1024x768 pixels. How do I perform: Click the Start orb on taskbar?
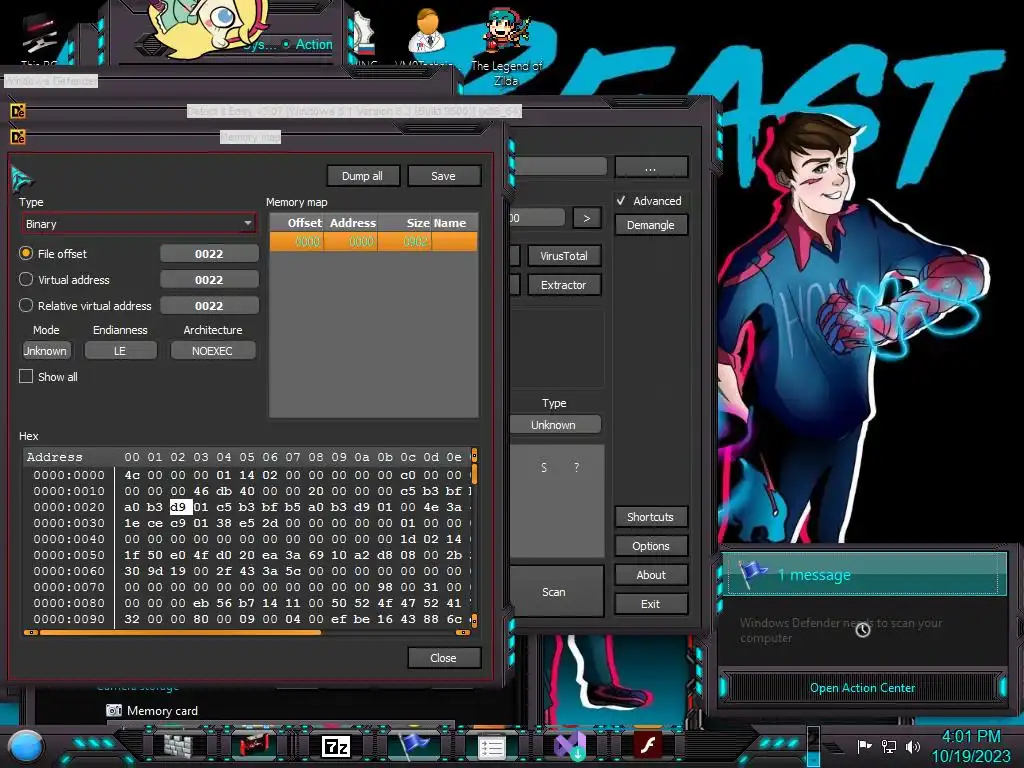point(25,746)
